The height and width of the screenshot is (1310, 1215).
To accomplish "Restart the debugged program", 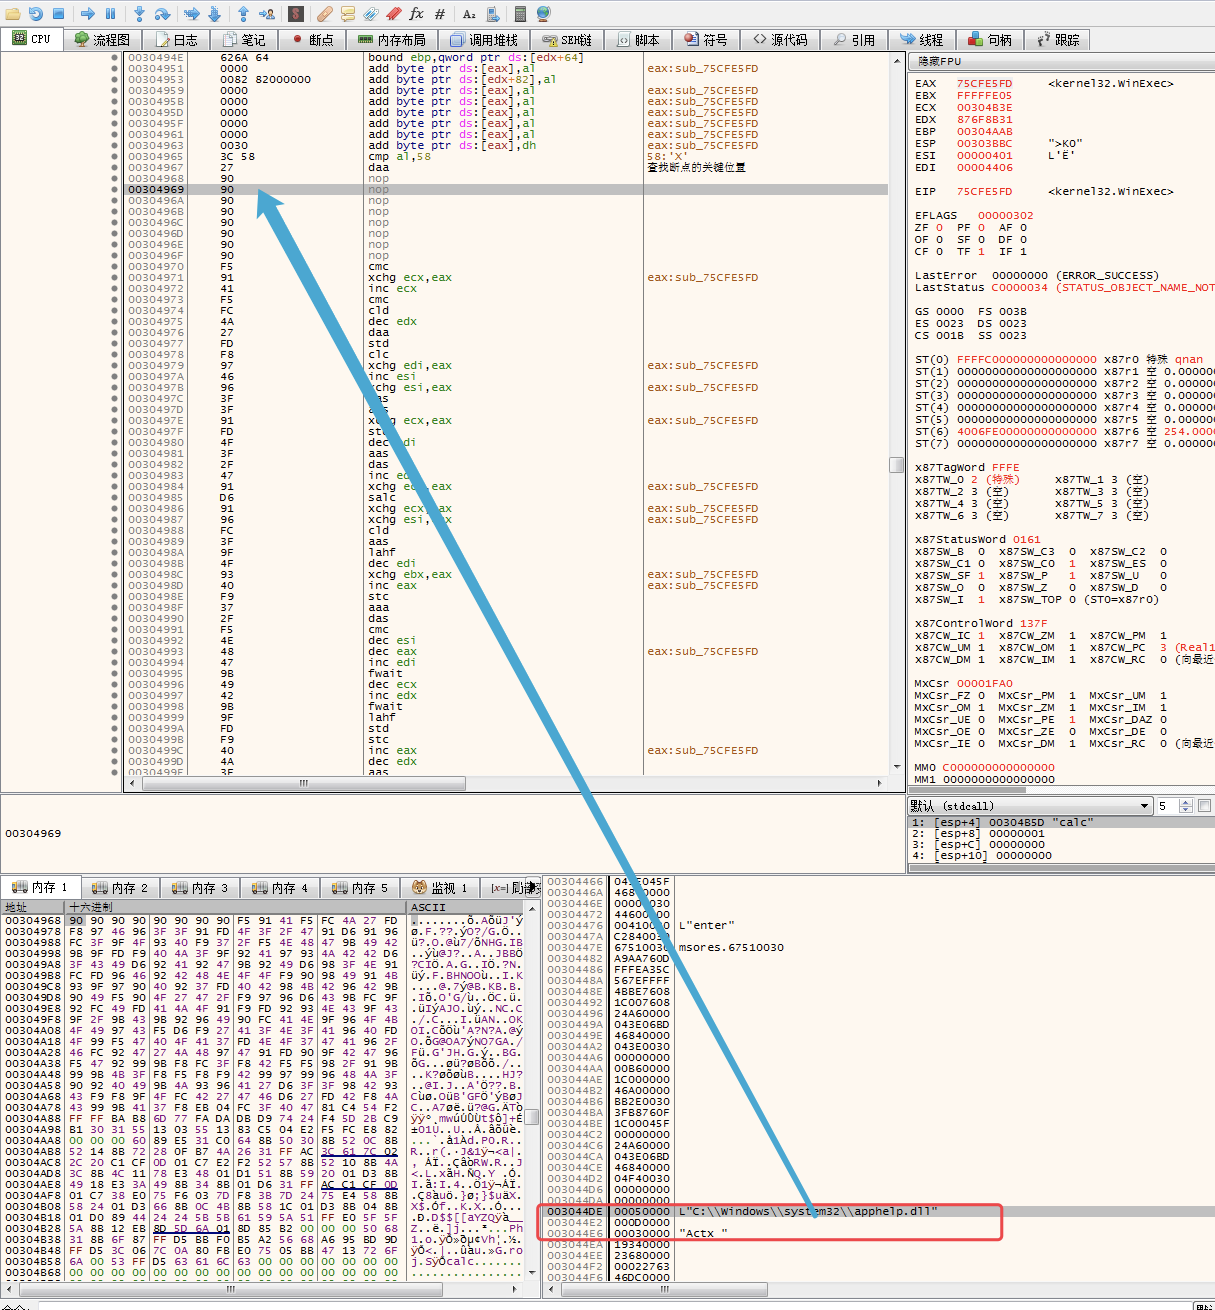I will coord(36,14).
